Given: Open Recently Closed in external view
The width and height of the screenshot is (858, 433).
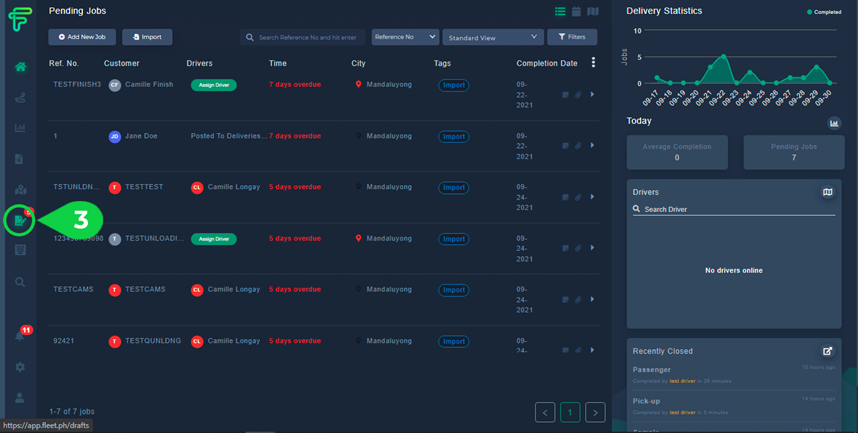Looking at the screenshot, I should (827, 351).
